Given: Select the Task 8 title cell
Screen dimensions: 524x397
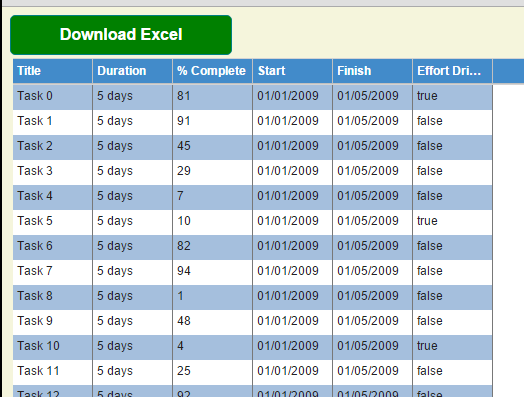Looking at the screenshot, I should tap(53, 298).
